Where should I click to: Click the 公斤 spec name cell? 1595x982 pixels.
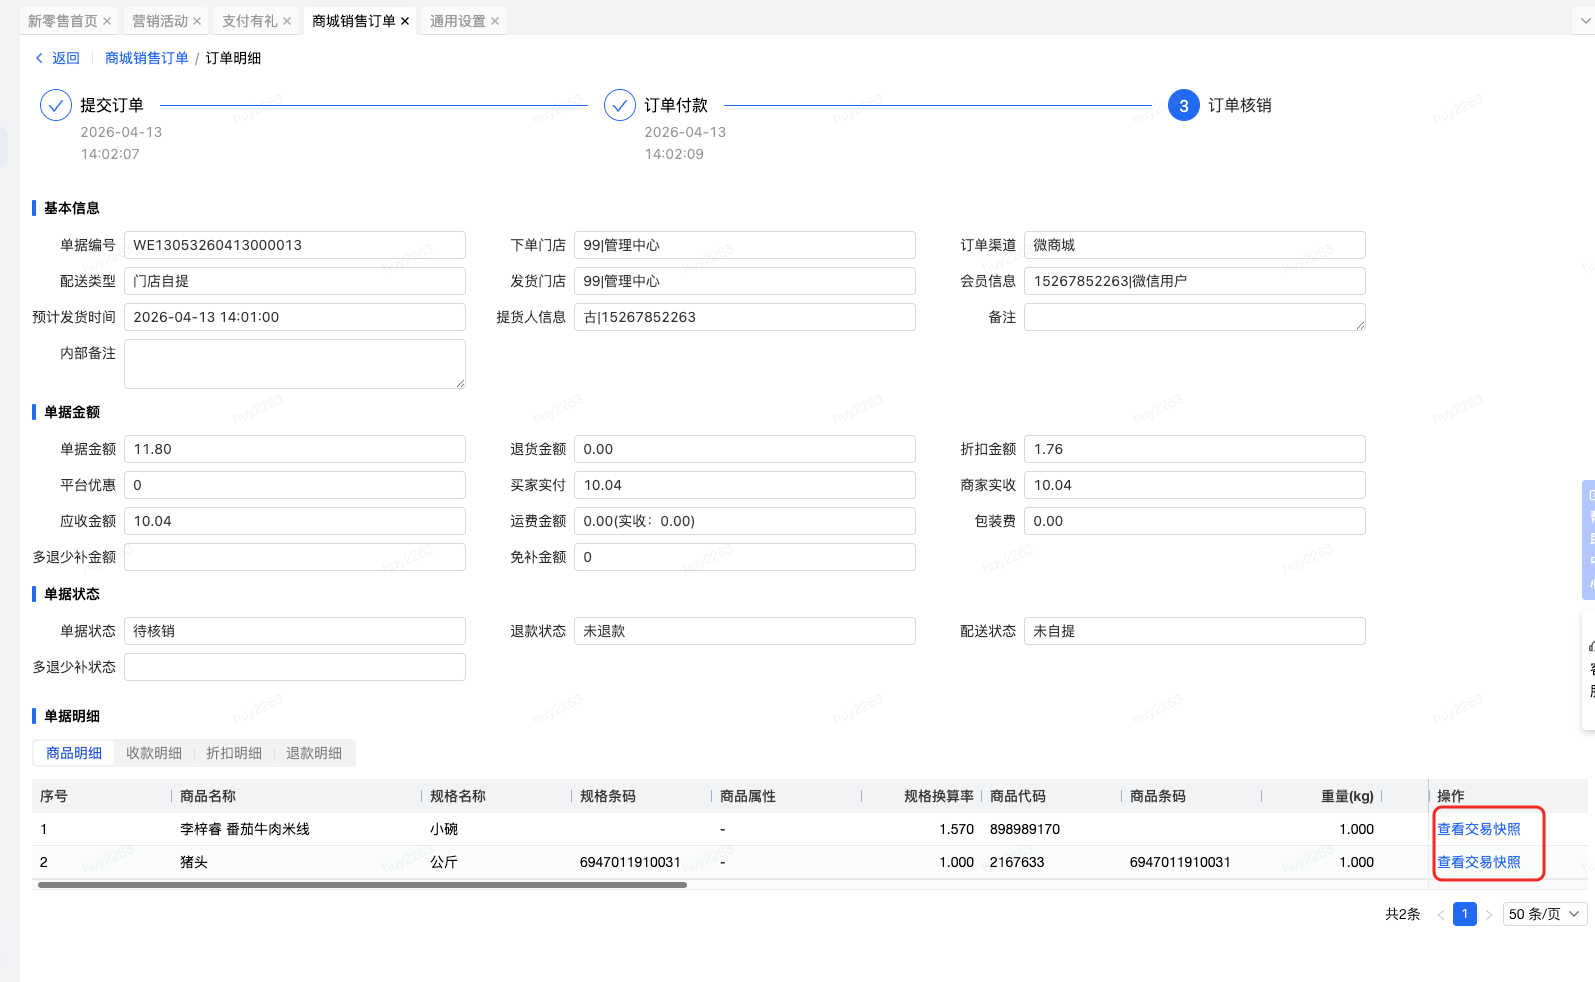pyautogui.click(x=444, y=862)
